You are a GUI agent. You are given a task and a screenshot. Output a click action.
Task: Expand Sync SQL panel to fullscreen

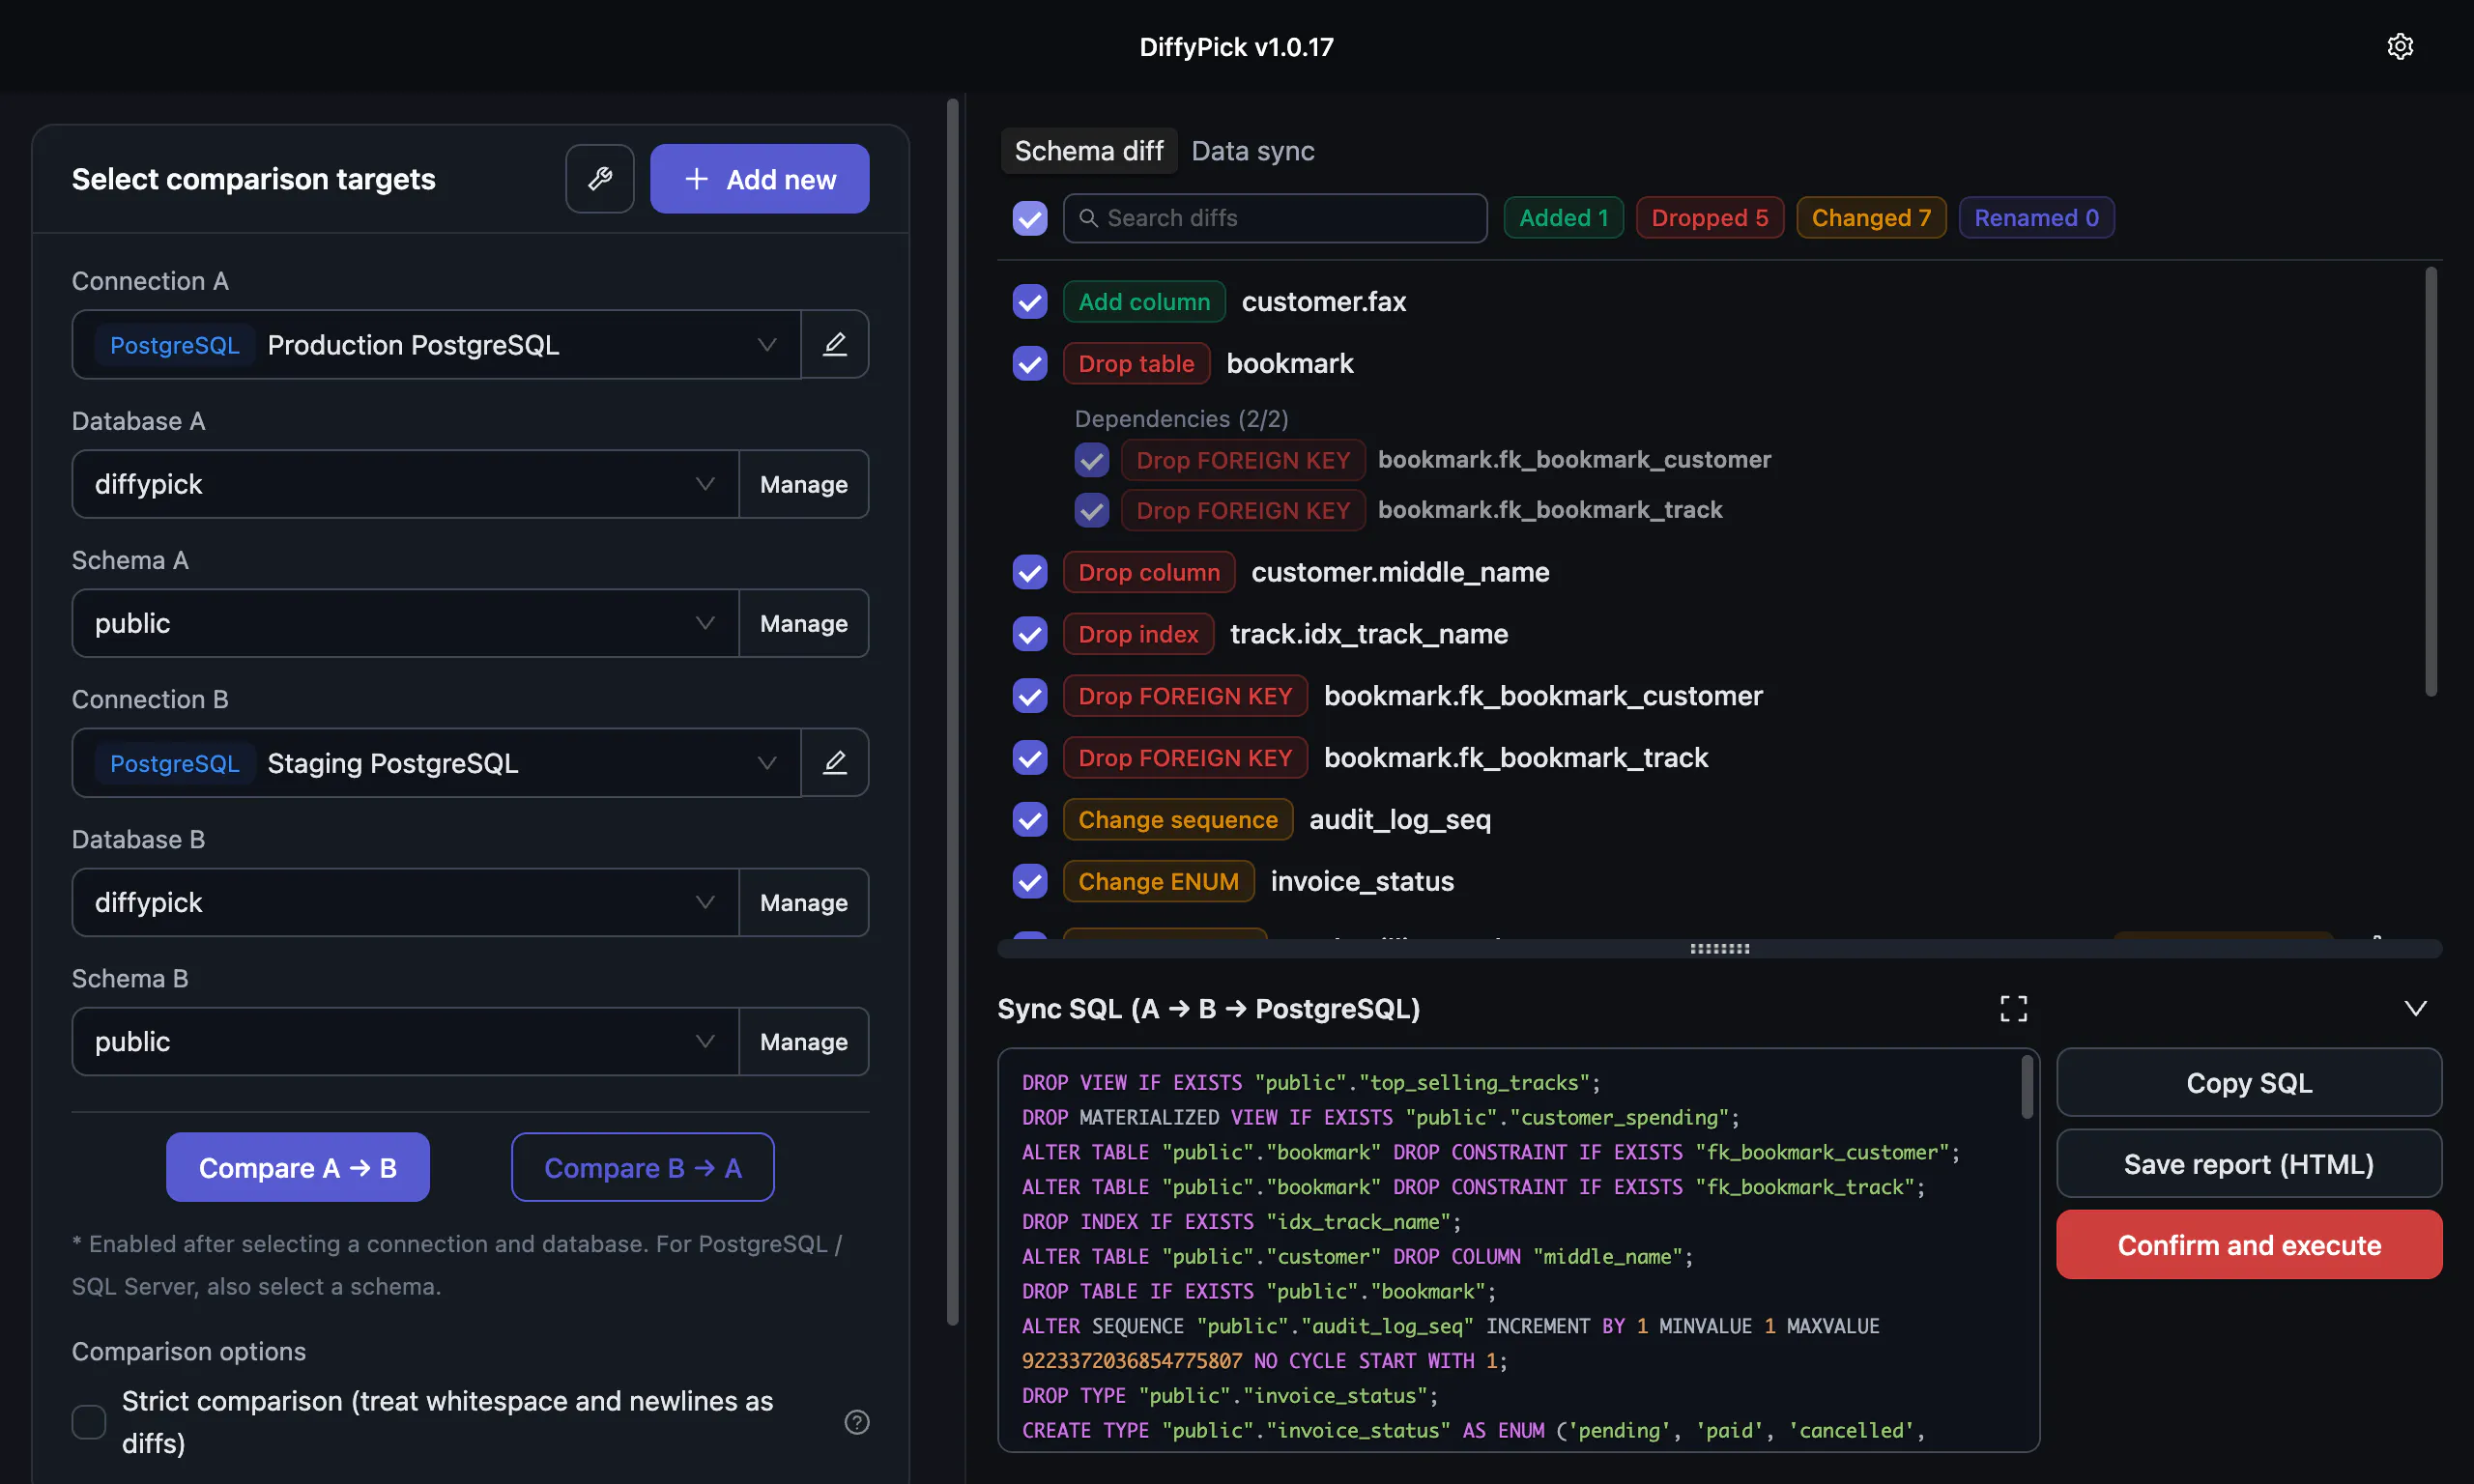[2013, 1008]
